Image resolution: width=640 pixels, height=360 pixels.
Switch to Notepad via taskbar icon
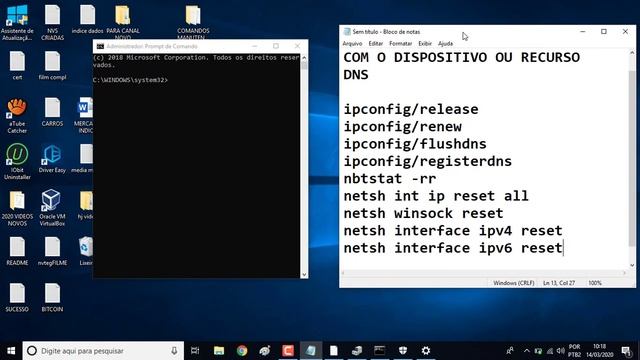coord(311,351)
